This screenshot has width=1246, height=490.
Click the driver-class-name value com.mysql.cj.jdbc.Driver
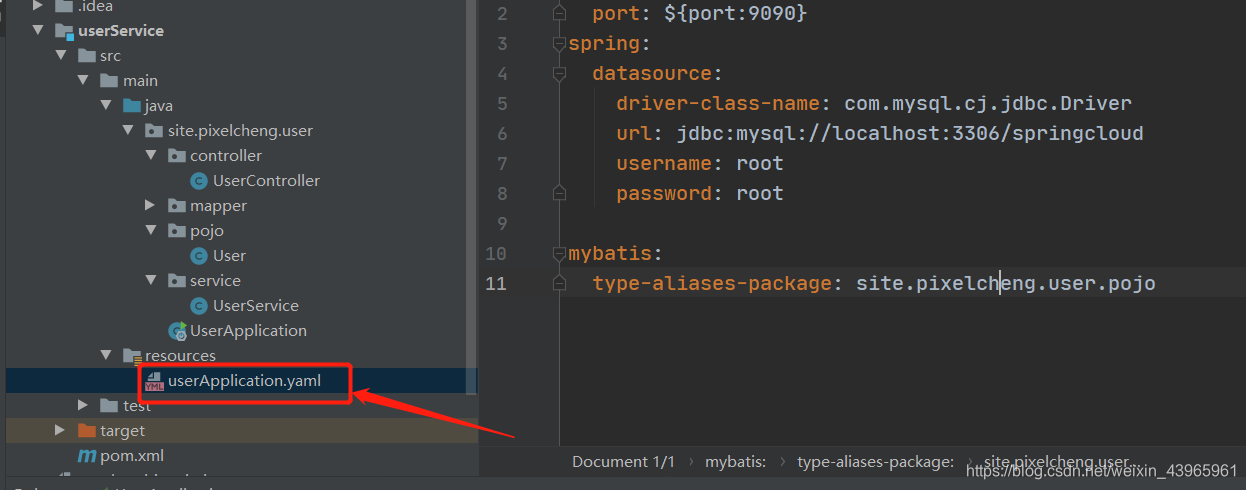click(988, 103)
